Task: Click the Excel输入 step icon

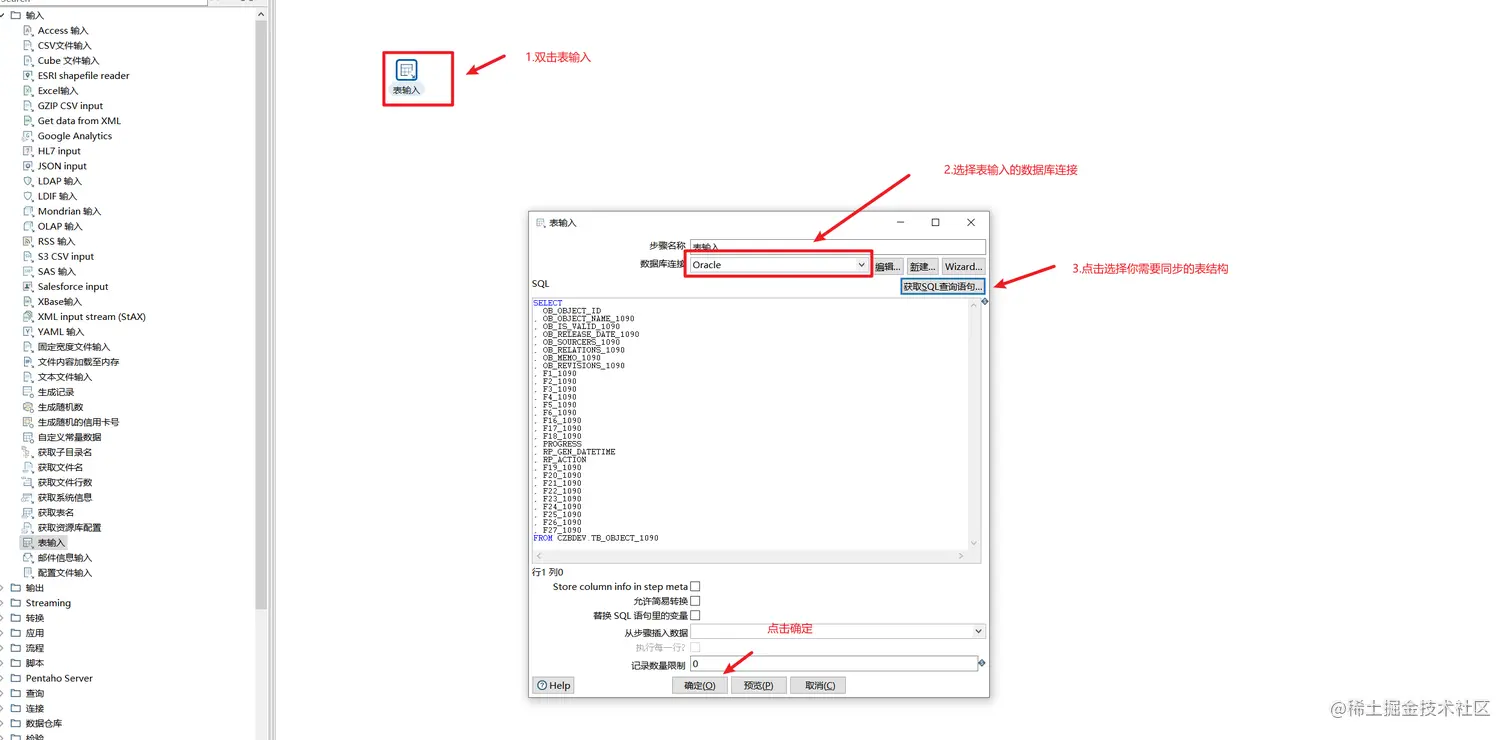Action: 28,91
